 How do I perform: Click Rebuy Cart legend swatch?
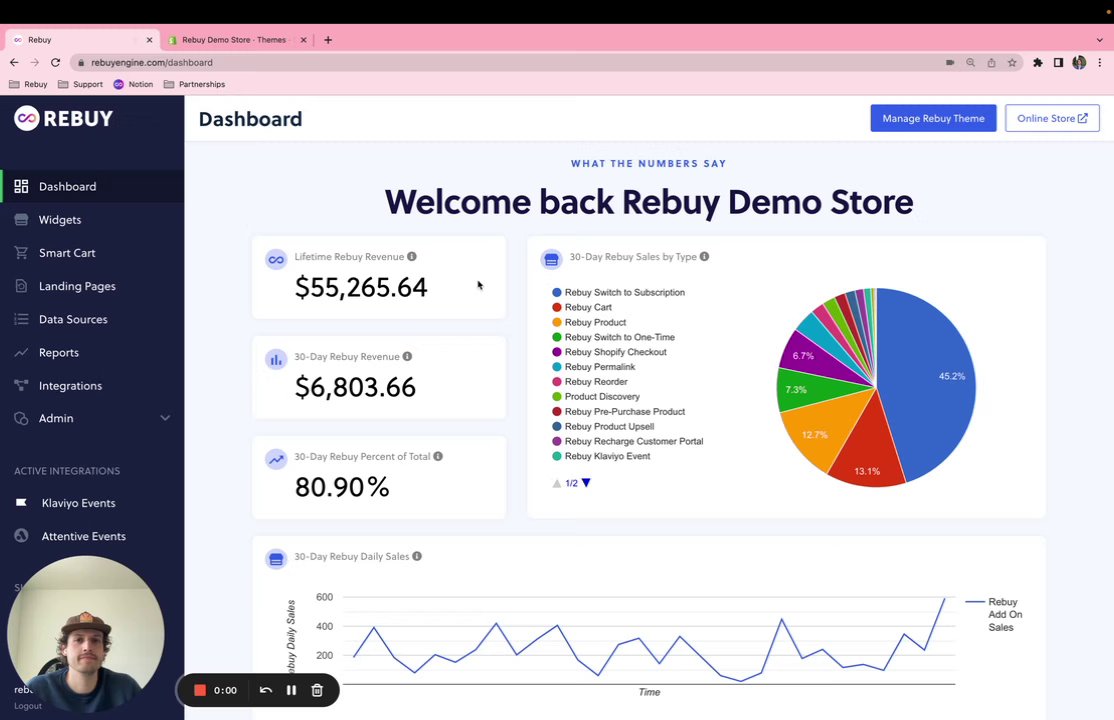pos(557,307)
